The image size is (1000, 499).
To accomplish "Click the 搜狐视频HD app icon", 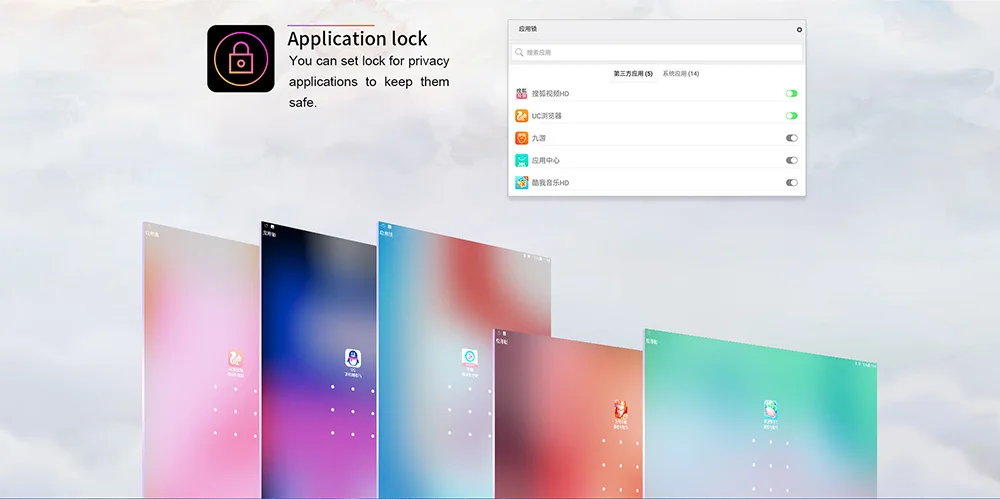I will click(522, 93).
